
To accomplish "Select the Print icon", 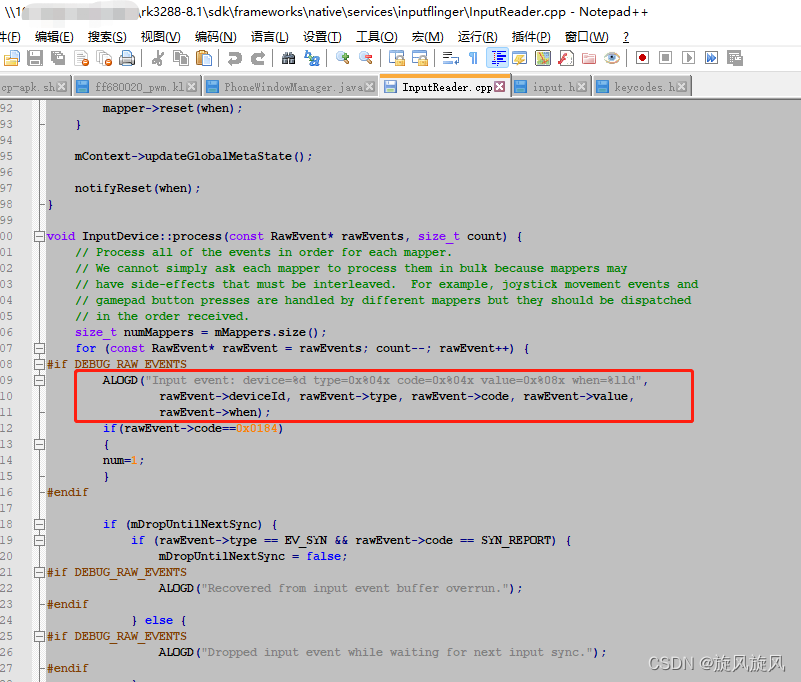I will pyautogui.click(x=127, y=60).
